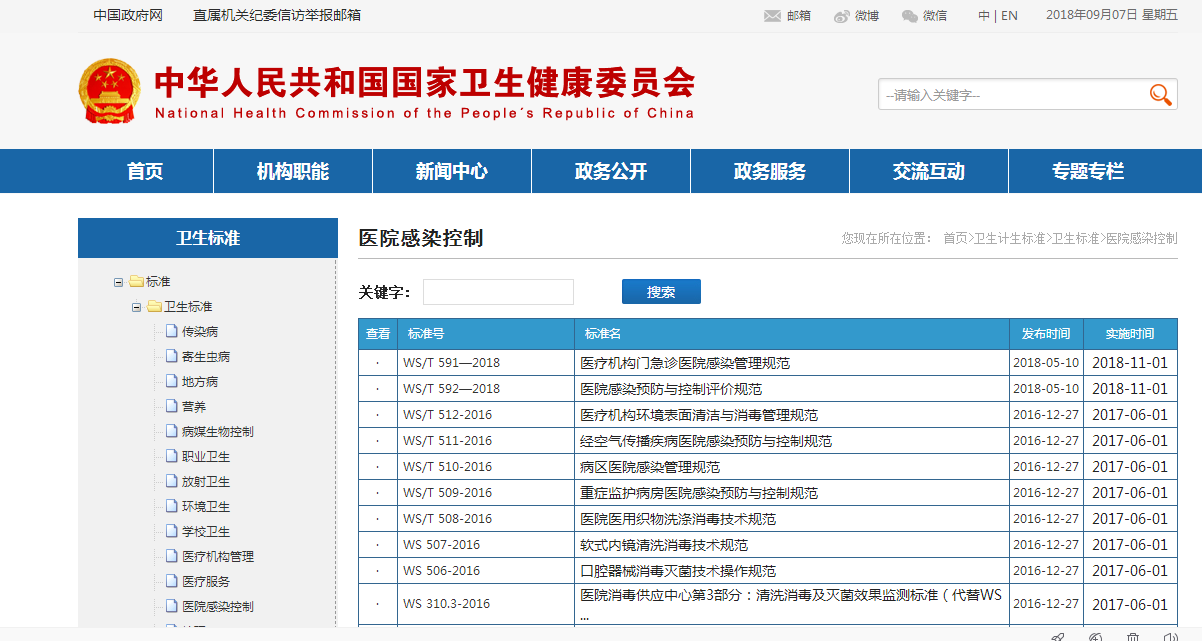Viewport: 1202px width, 641px height.
Task: Collapse the 卫生标准 tree node
Action: (136, 307)
